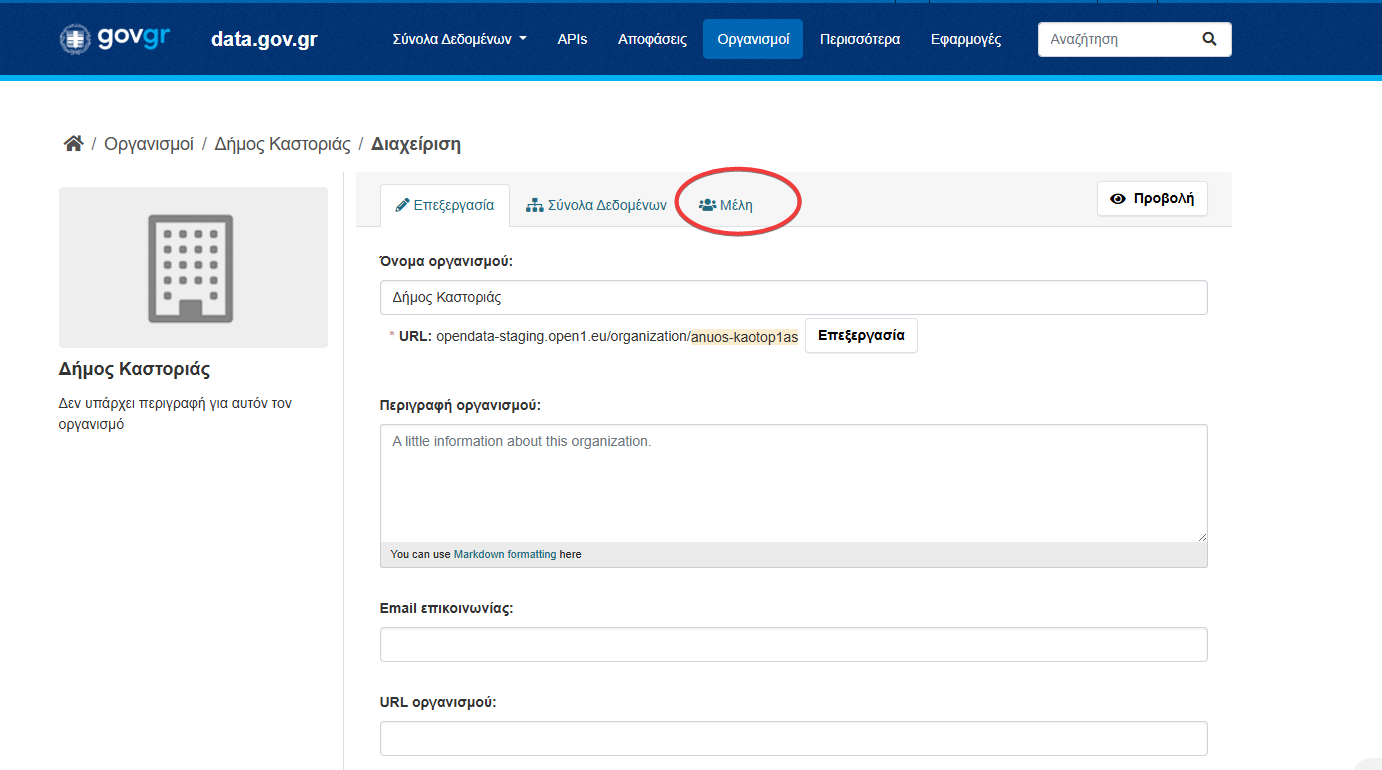
Task: Click the organization building placeholder image
Action: [193, 267]
